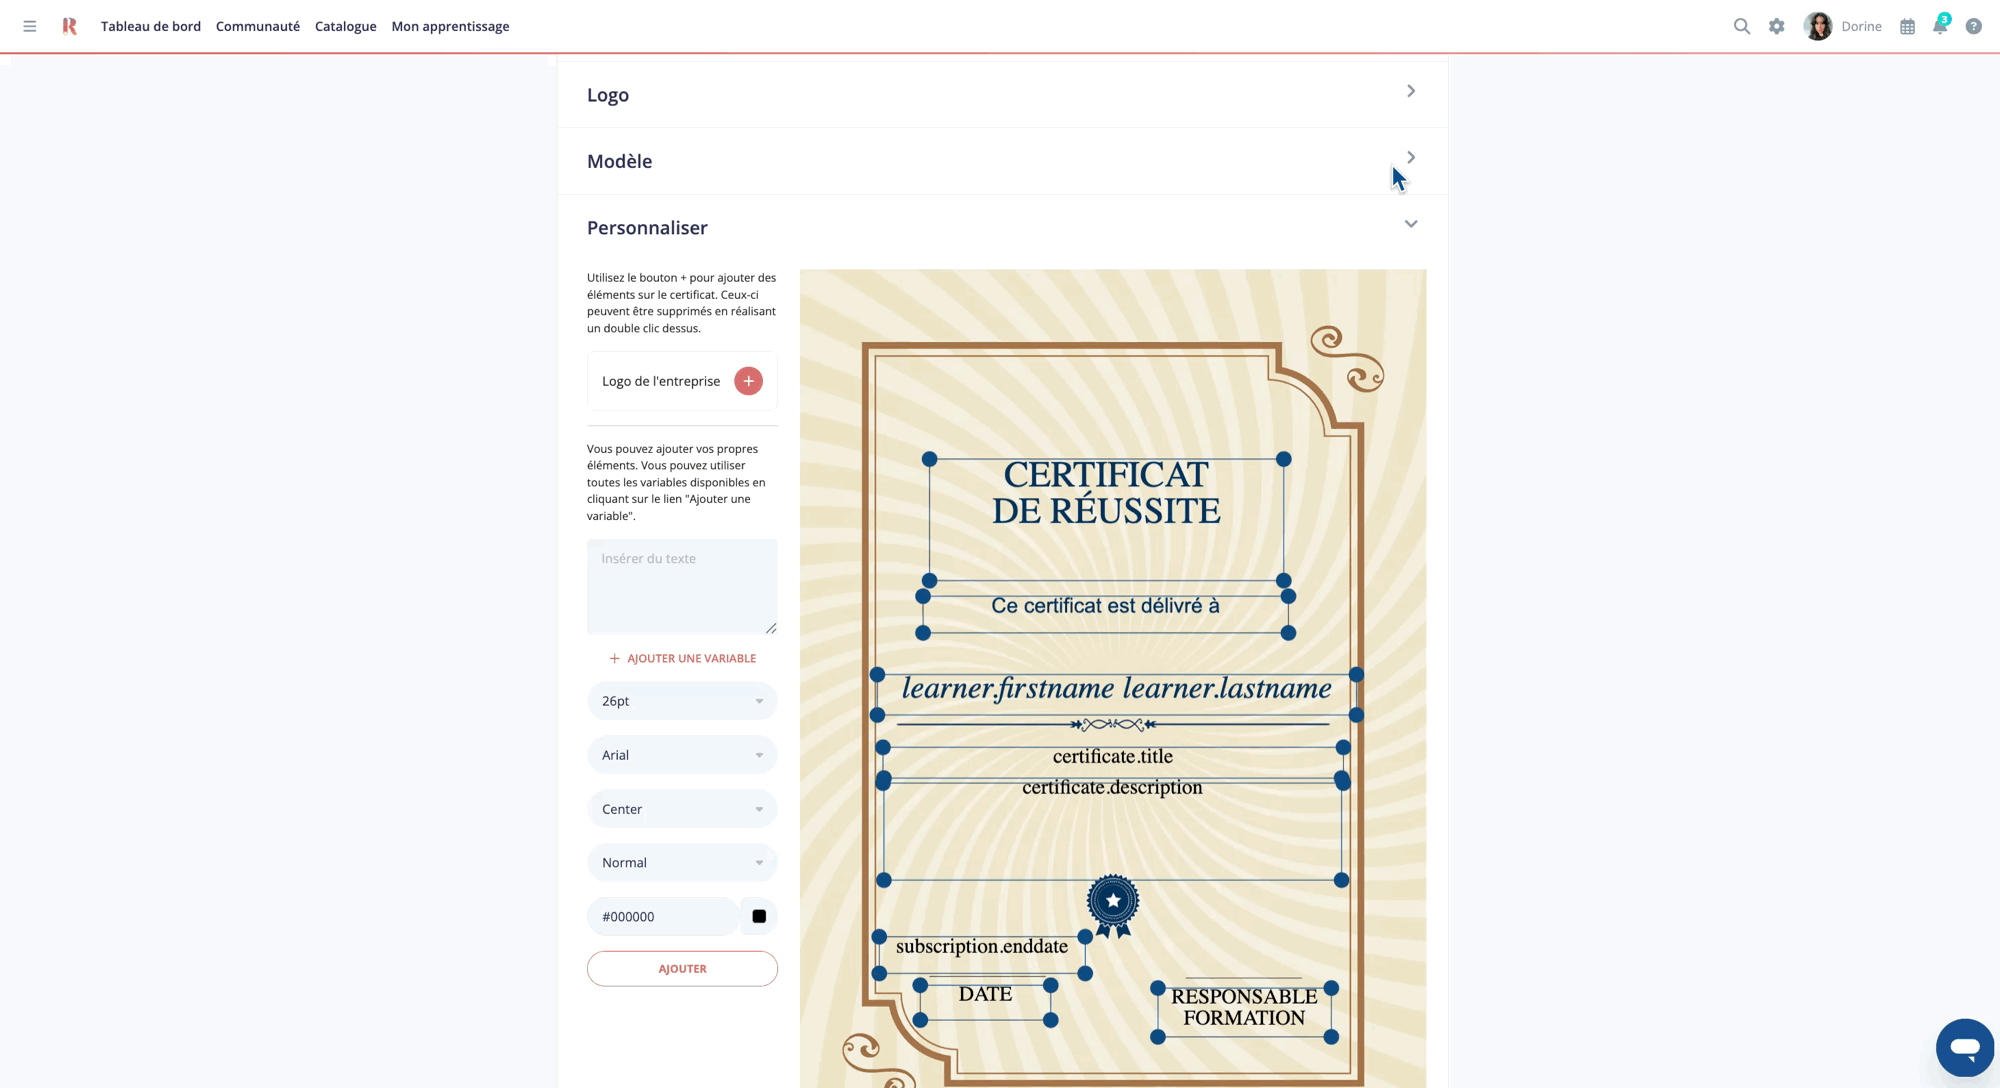This screenshot has height=1088, width=2000.
Task: Click Ajouter une variable link
Action: coord(682,658)
